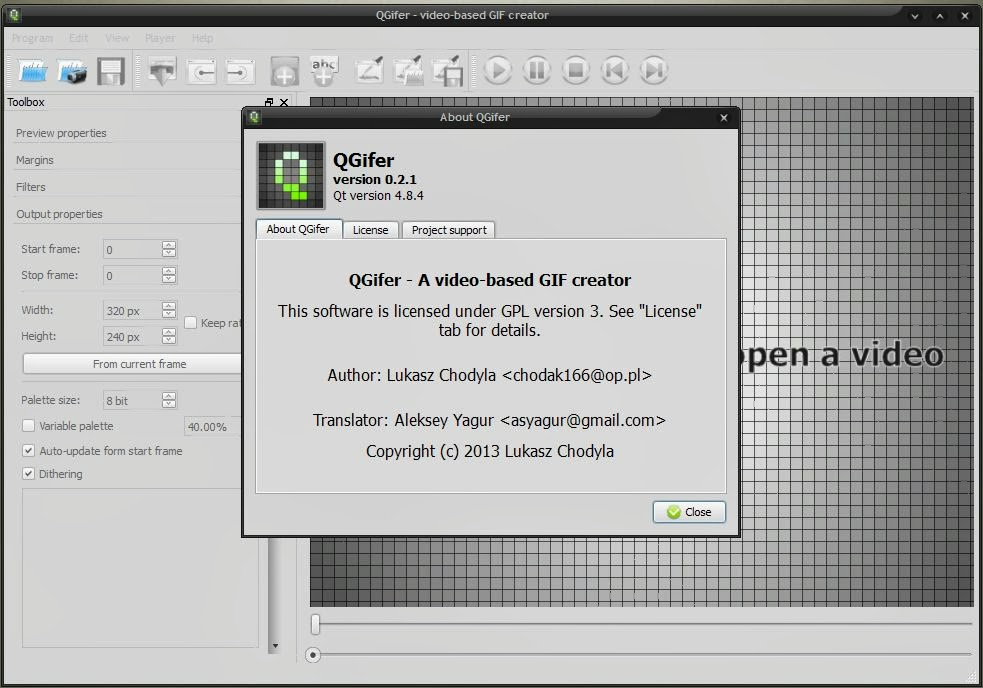Expand Filters section in Toolbox
Viewport: 983px width, 688px height.
click(31, 187)
